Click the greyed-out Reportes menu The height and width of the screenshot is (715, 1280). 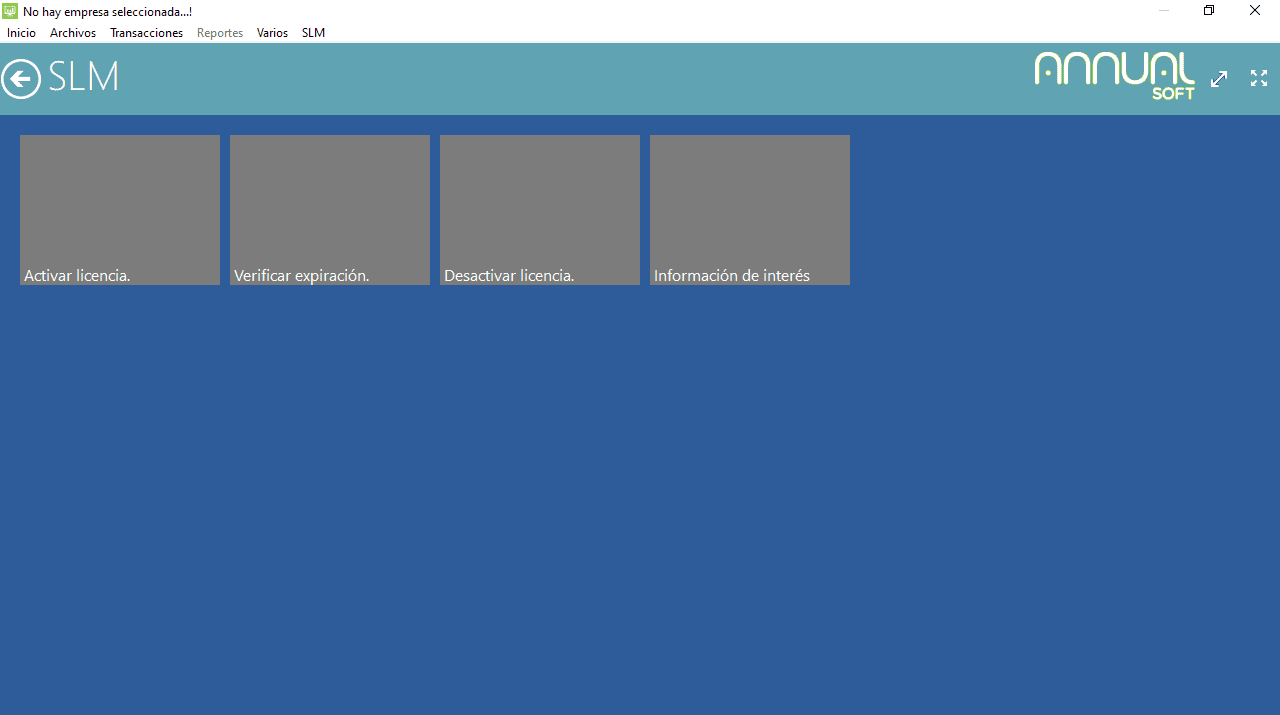coord(220,33)
